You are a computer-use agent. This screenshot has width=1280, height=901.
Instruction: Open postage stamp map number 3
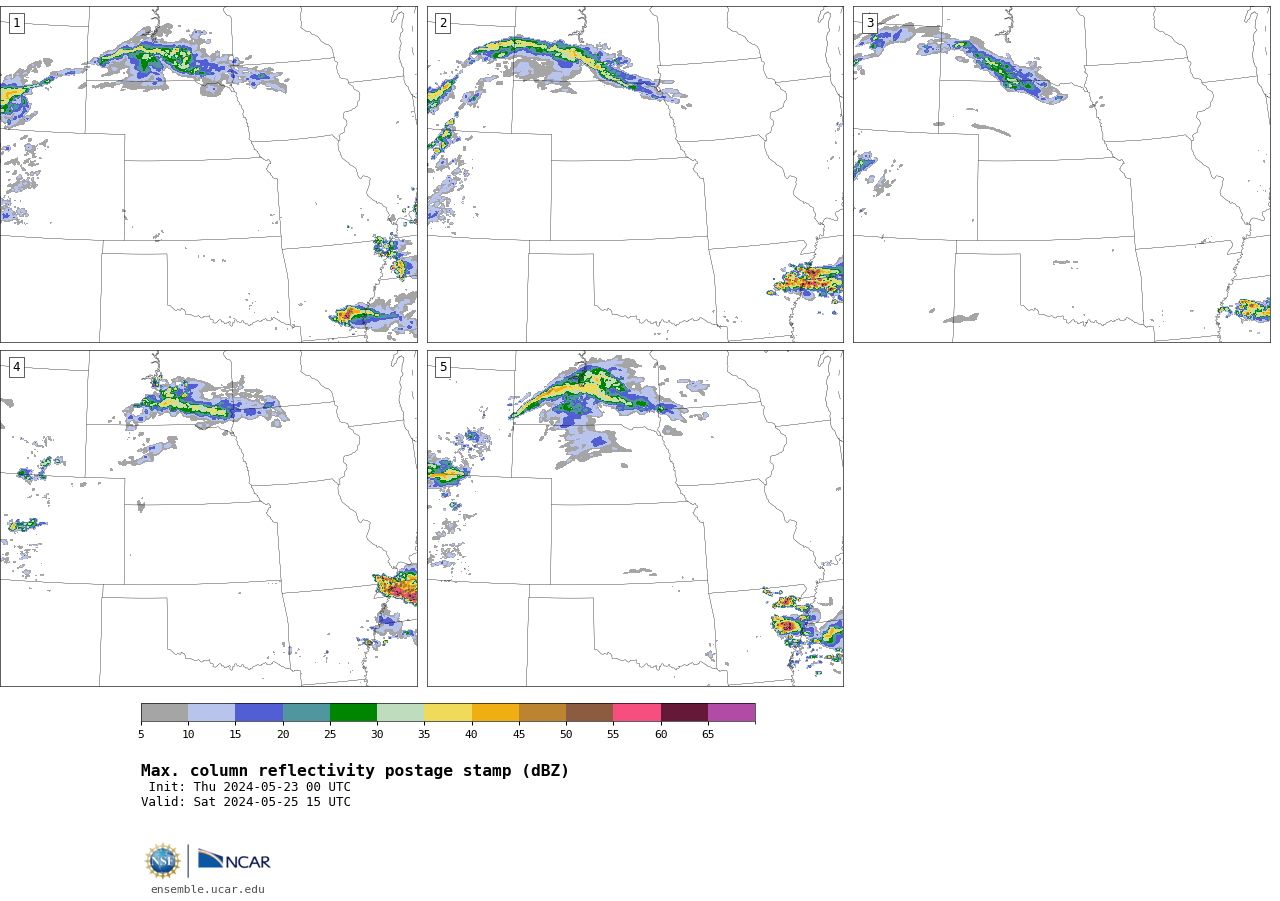[x=1061, y=174]
